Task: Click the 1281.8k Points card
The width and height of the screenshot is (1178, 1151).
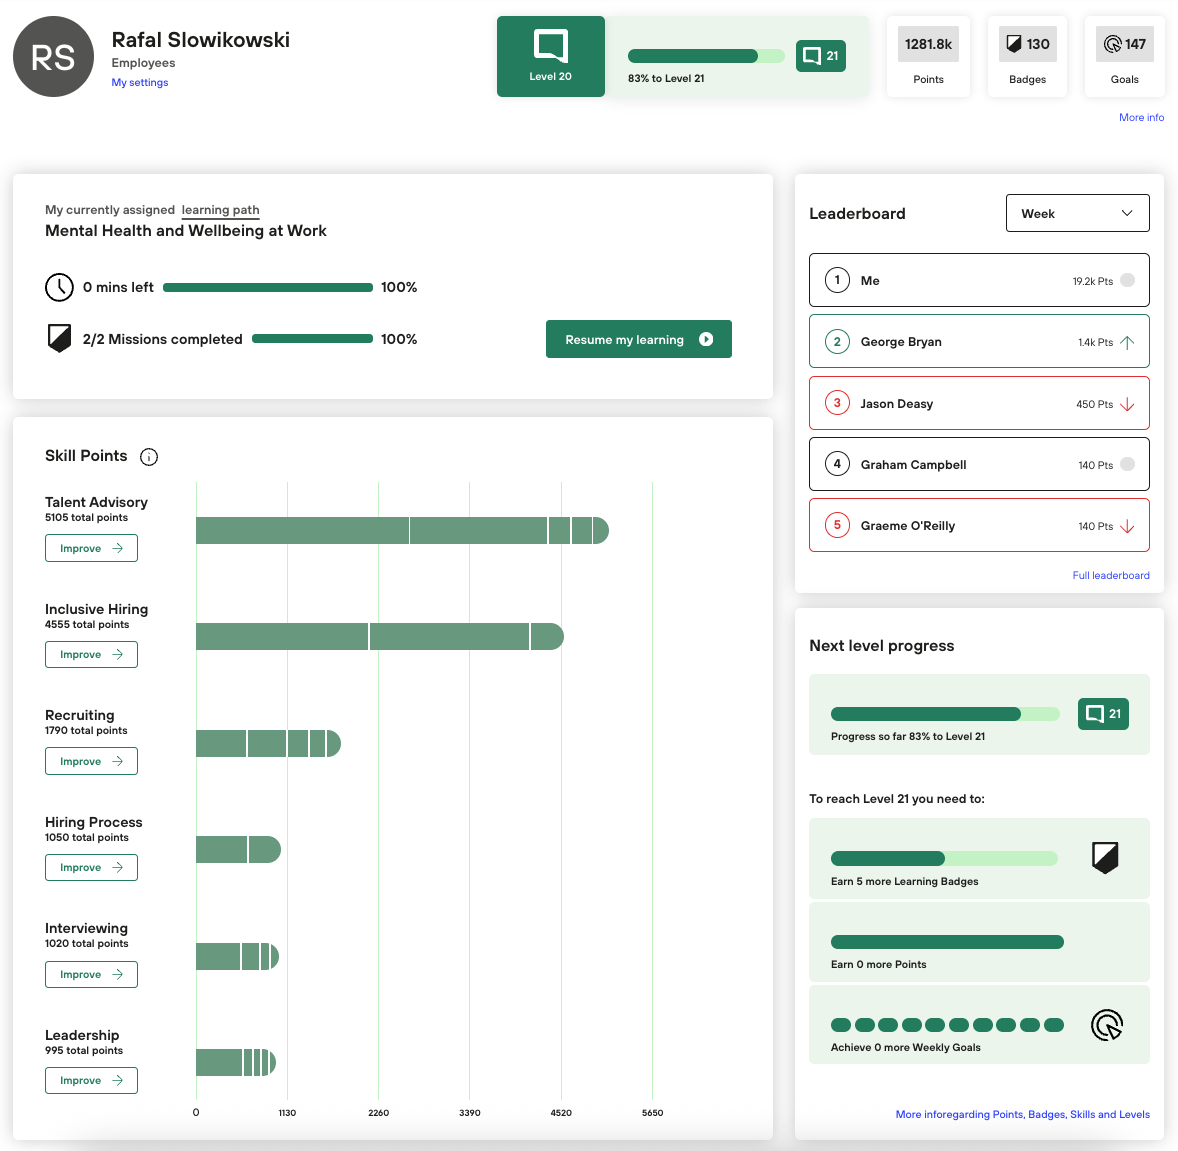Action: (928, 57)
